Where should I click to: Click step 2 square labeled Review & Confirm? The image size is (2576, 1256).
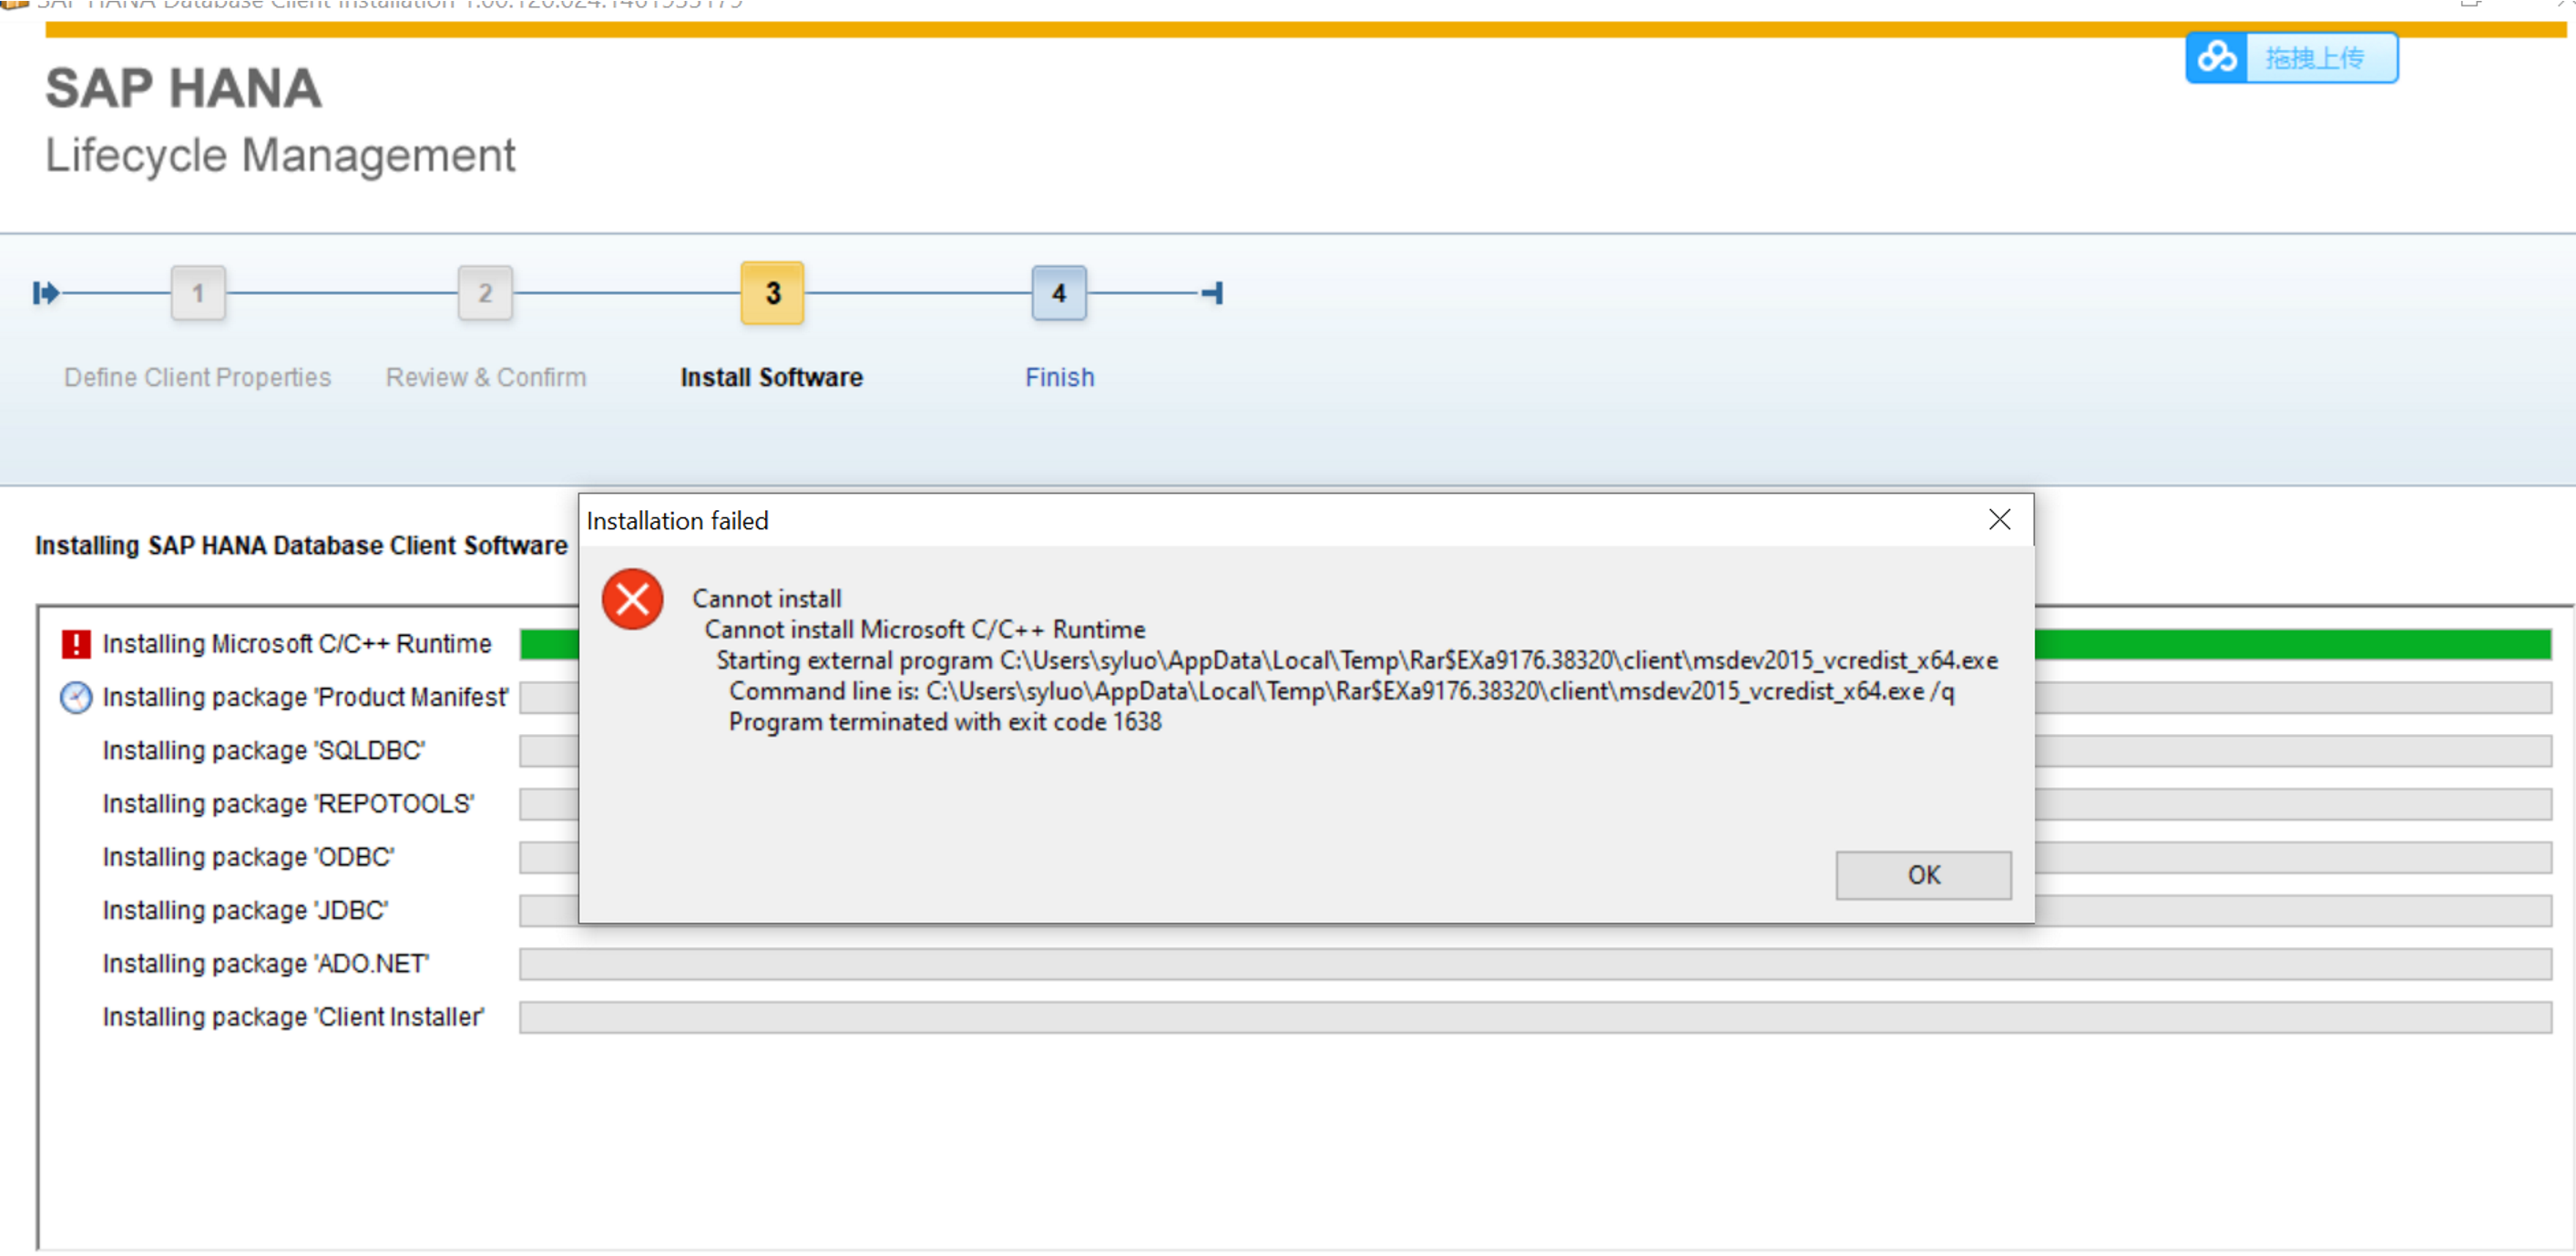[485, 293]
